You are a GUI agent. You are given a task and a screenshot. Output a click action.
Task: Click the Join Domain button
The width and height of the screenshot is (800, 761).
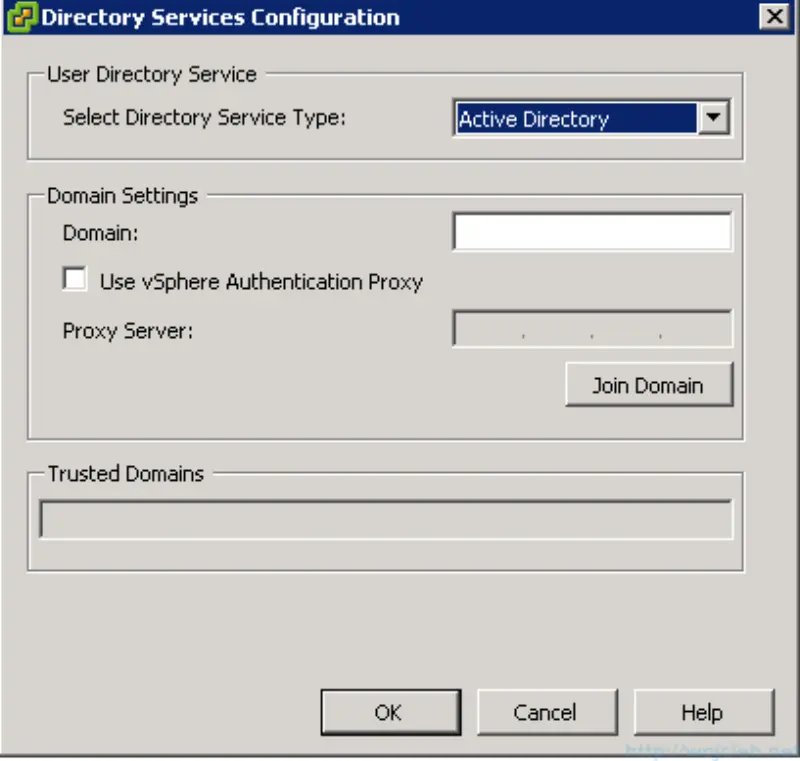coord(648,385)
